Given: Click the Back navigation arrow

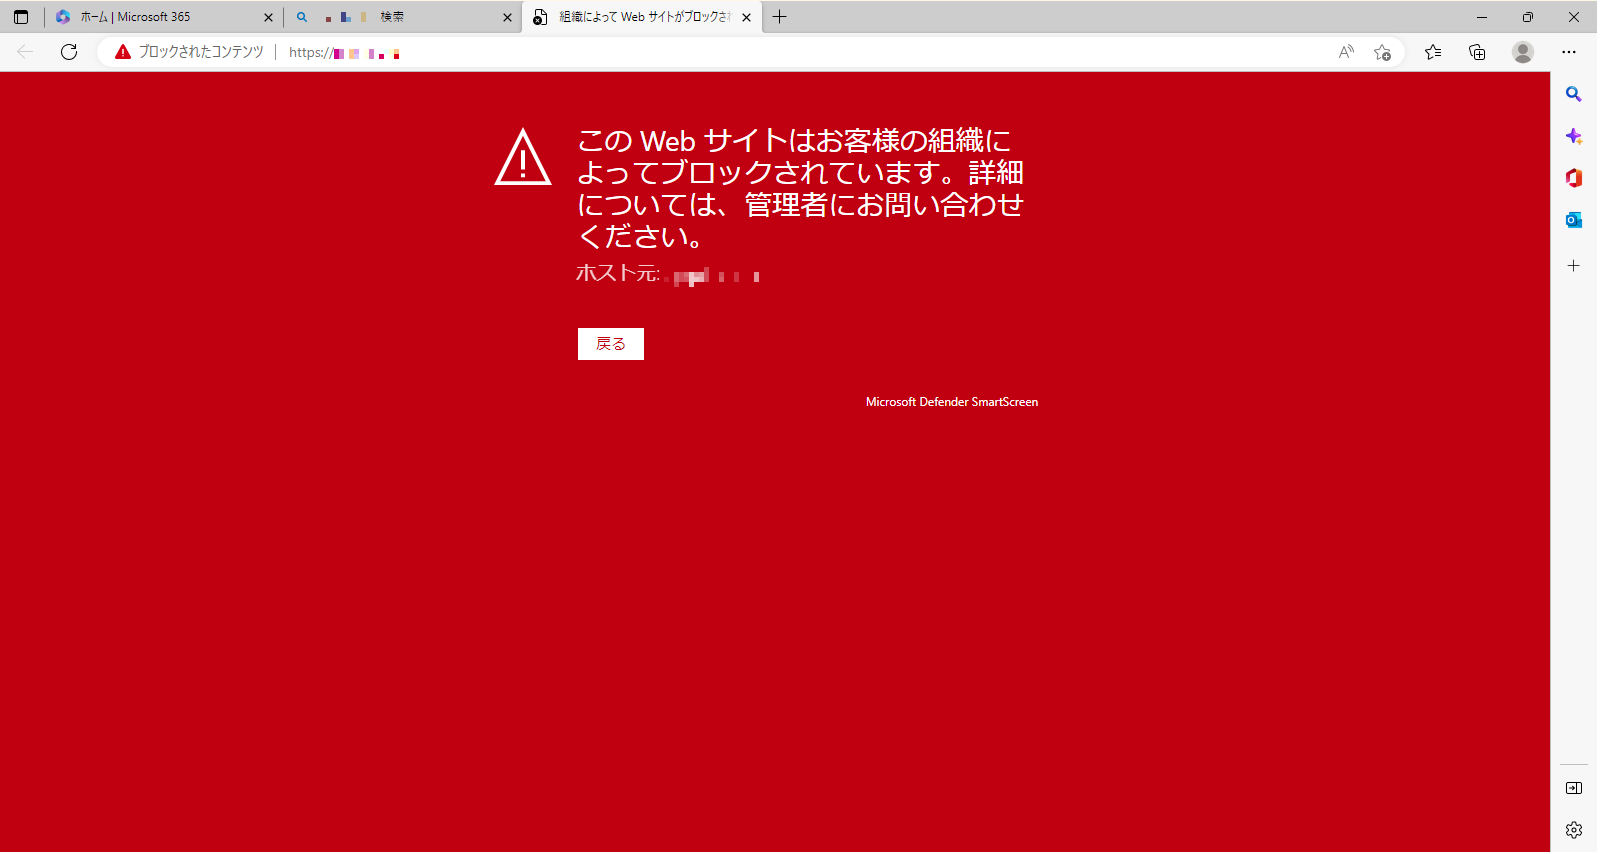Looking at the screenshot, I should coord(25,52).
